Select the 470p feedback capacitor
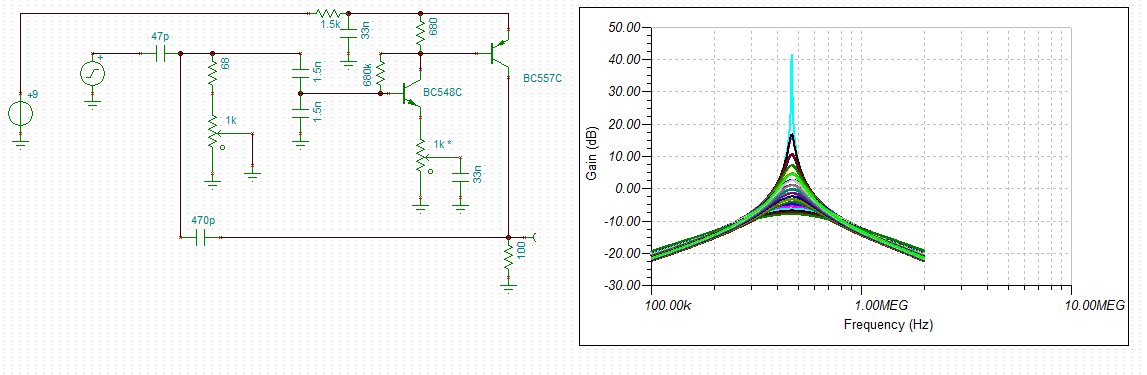The width and height of the screenshot is (1147, 375). 200,237
